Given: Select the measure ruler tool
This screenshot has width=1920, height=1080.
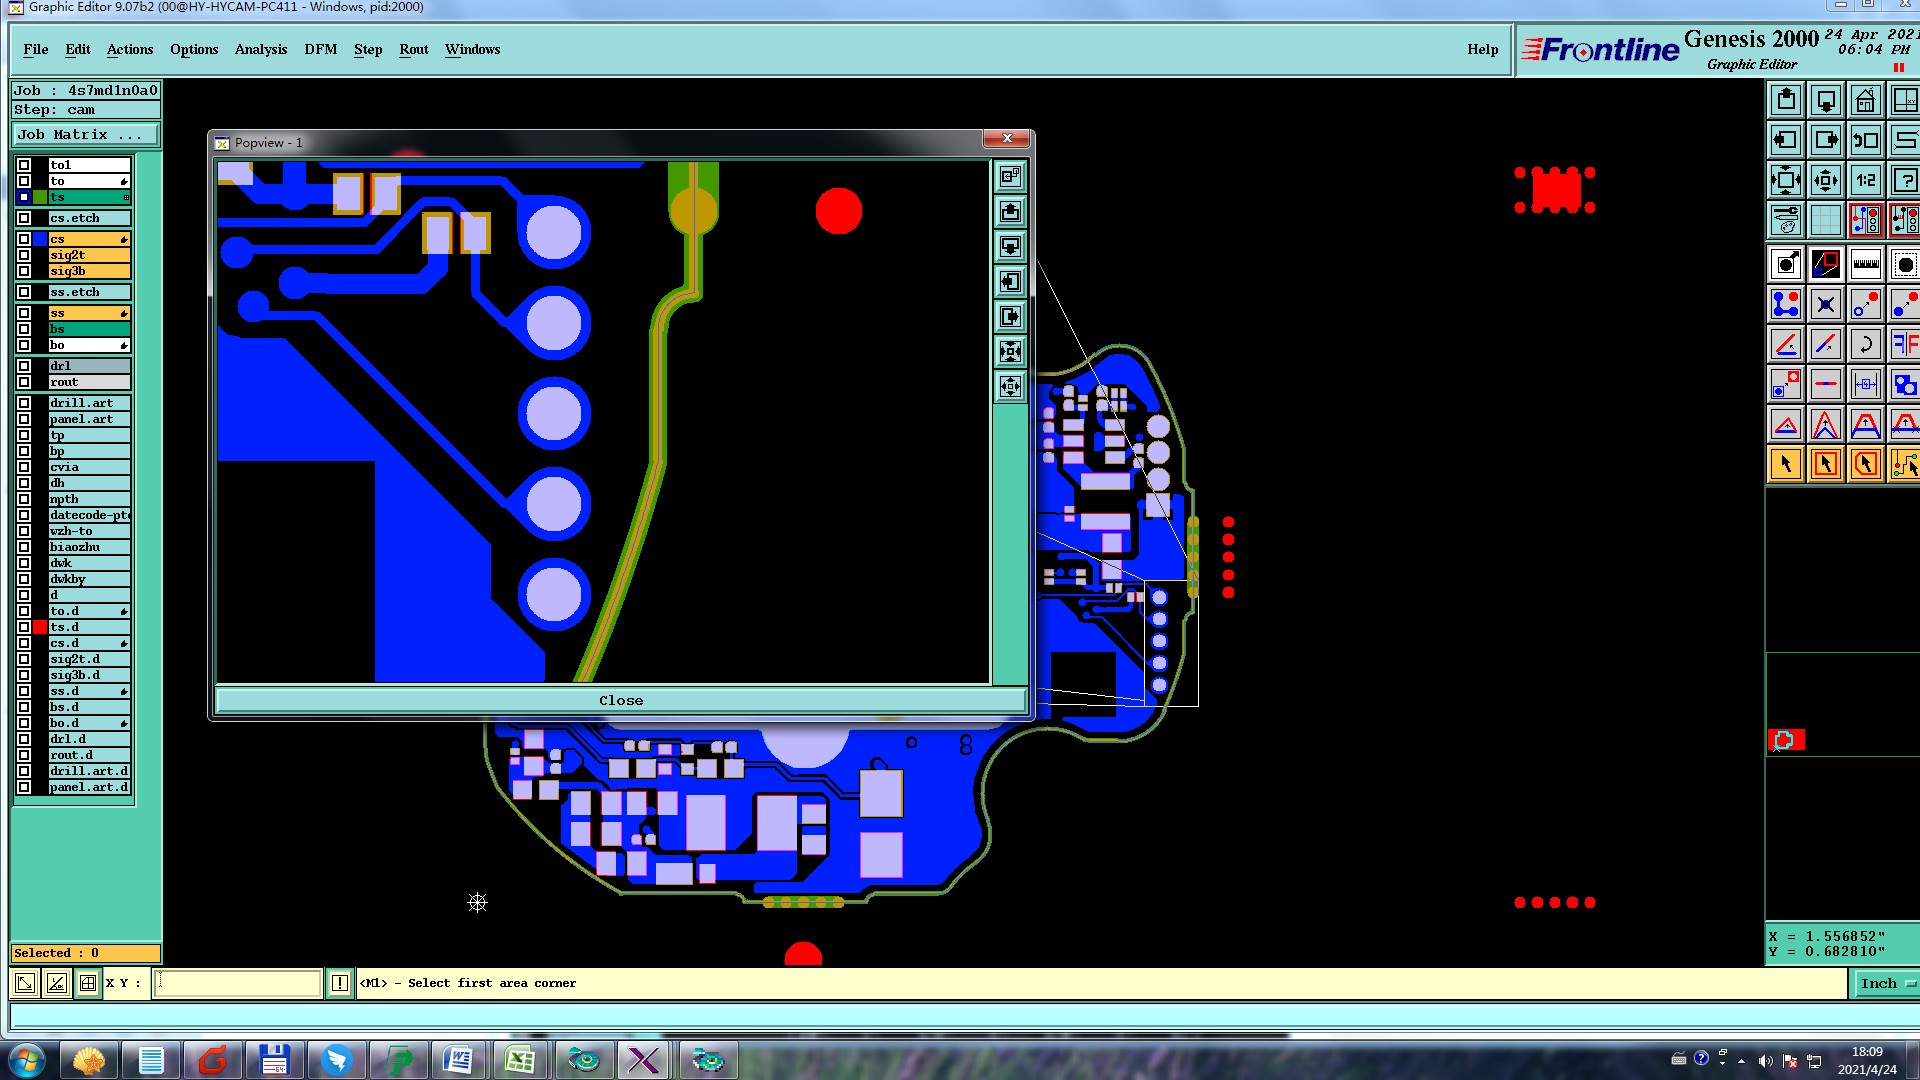Looking at the screenshot, I should tap(1866, 264).
